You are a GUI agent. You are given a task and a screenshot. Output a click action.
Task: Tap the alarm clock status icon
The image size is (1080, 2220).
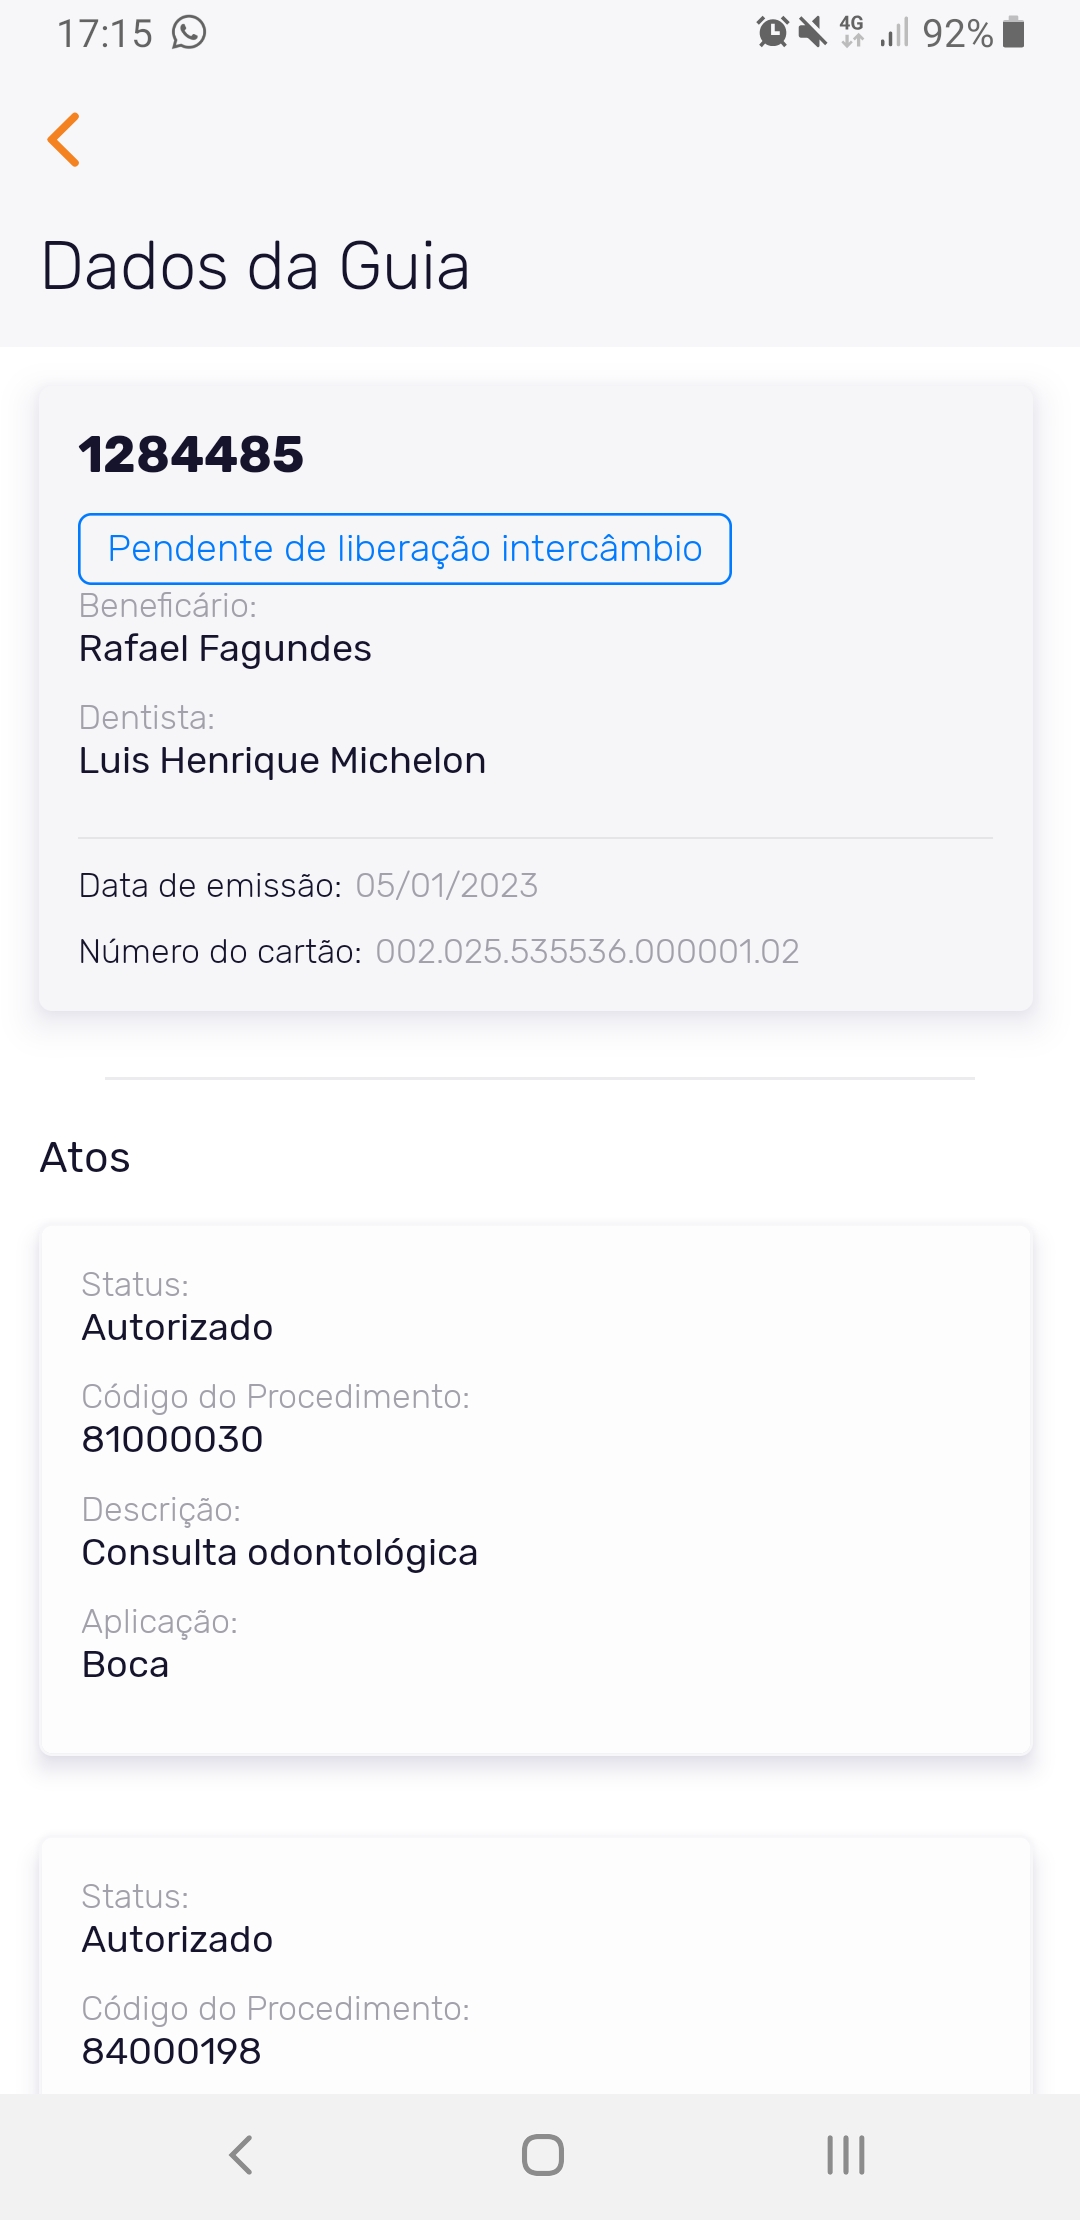[772, 33]
